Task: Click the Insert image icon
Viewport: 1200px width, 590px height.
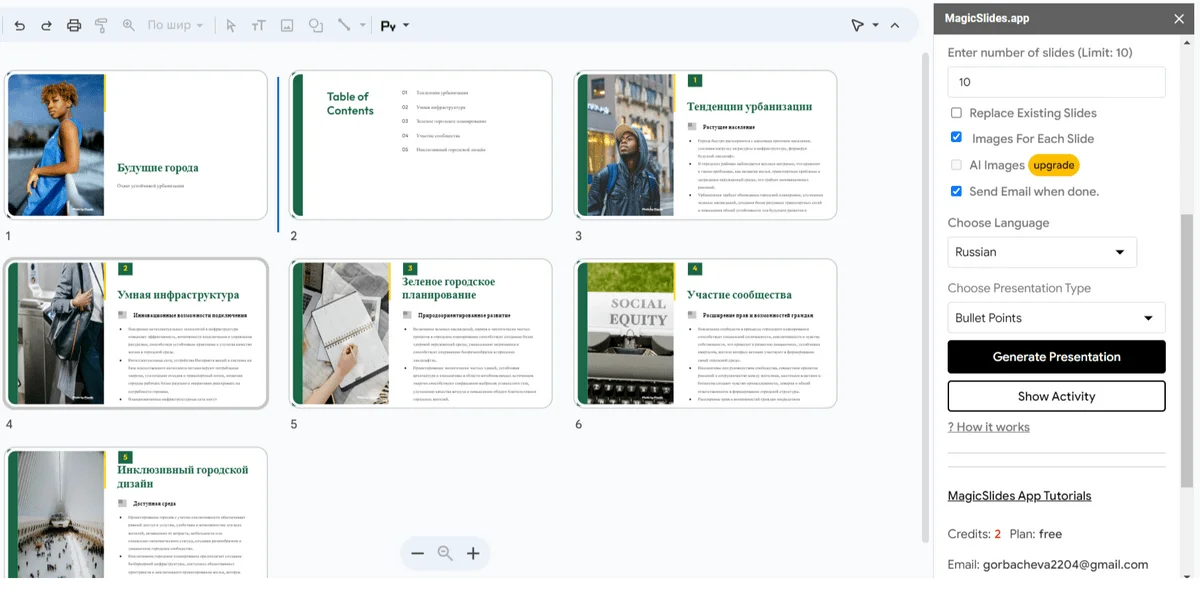Action: [x=287, y=25]
